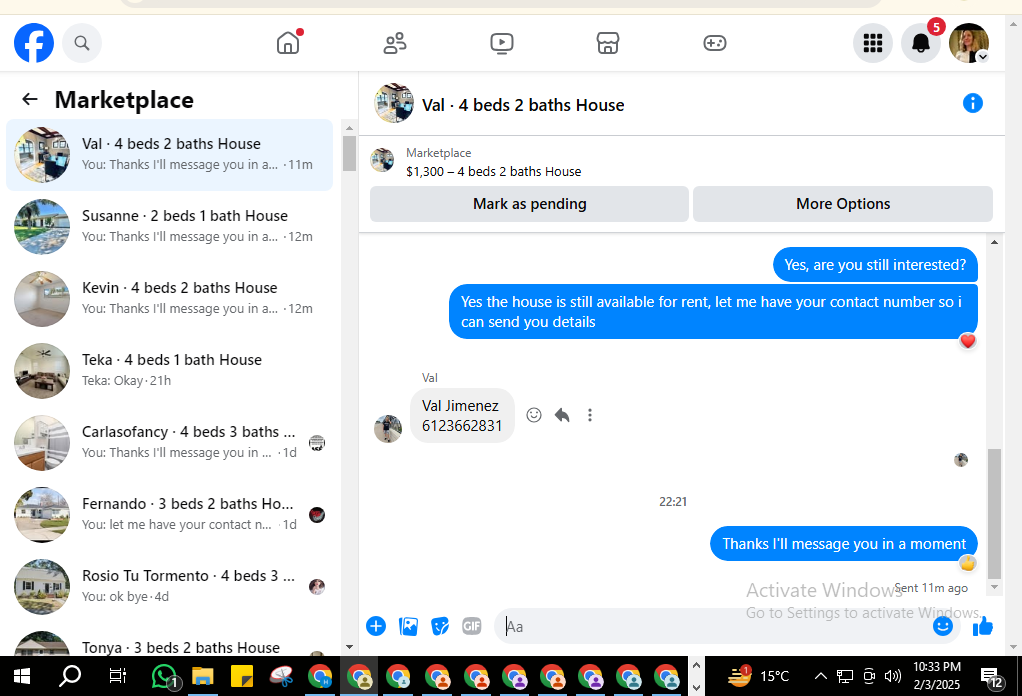Open Windows taskbar search

coord(69,676)
